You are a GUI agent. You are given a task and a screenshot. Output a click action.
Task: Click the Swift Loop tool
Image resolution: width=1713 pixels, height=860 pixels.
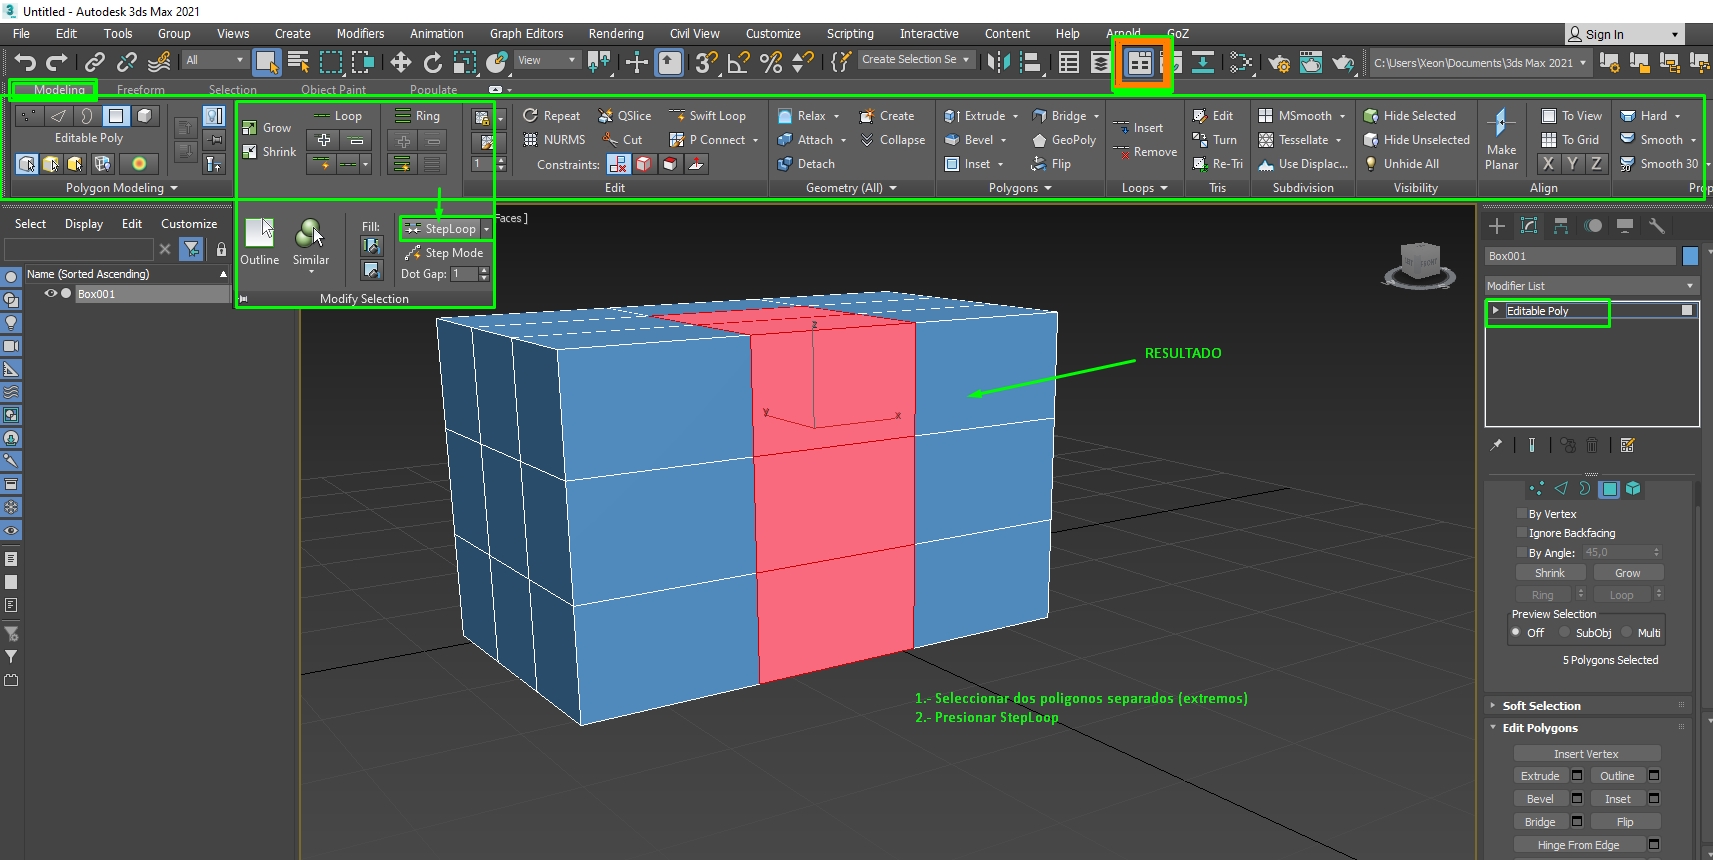tap(707, 116)
